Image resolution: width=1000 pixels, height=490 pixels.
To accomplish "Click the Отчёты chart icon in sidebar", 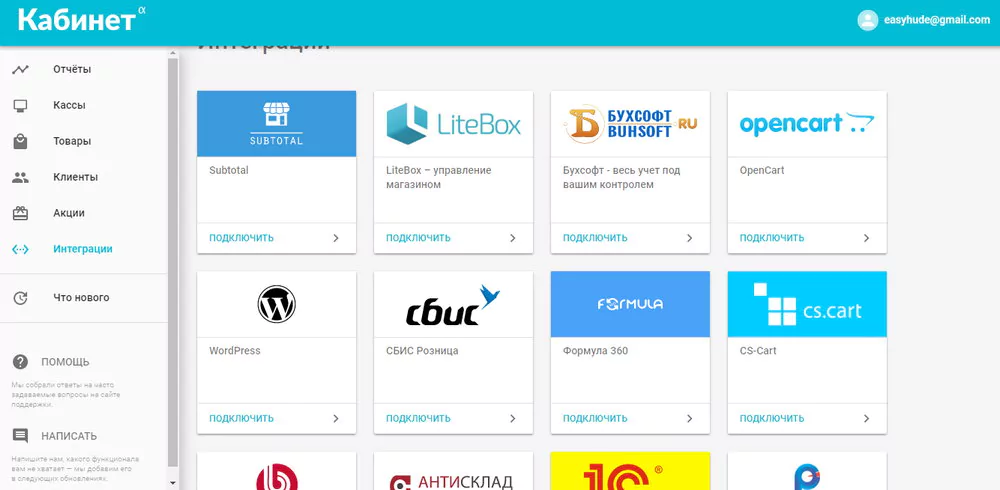I will click(20, 70).
